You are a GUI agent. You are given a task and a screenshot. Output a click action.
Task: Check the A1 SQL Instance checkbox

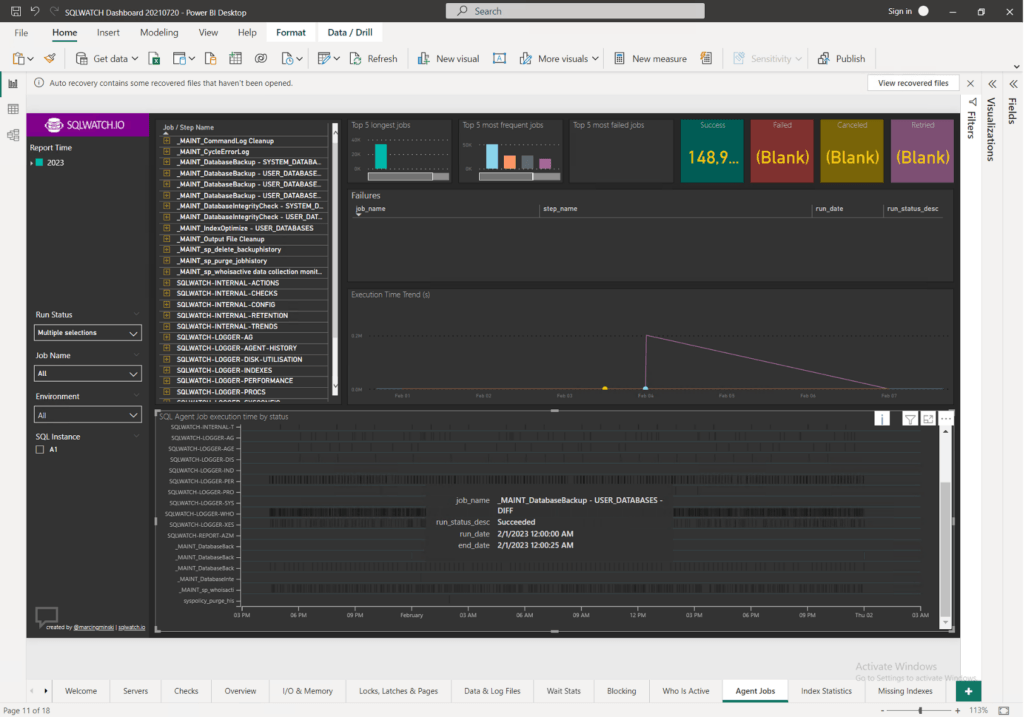[40, 450]
